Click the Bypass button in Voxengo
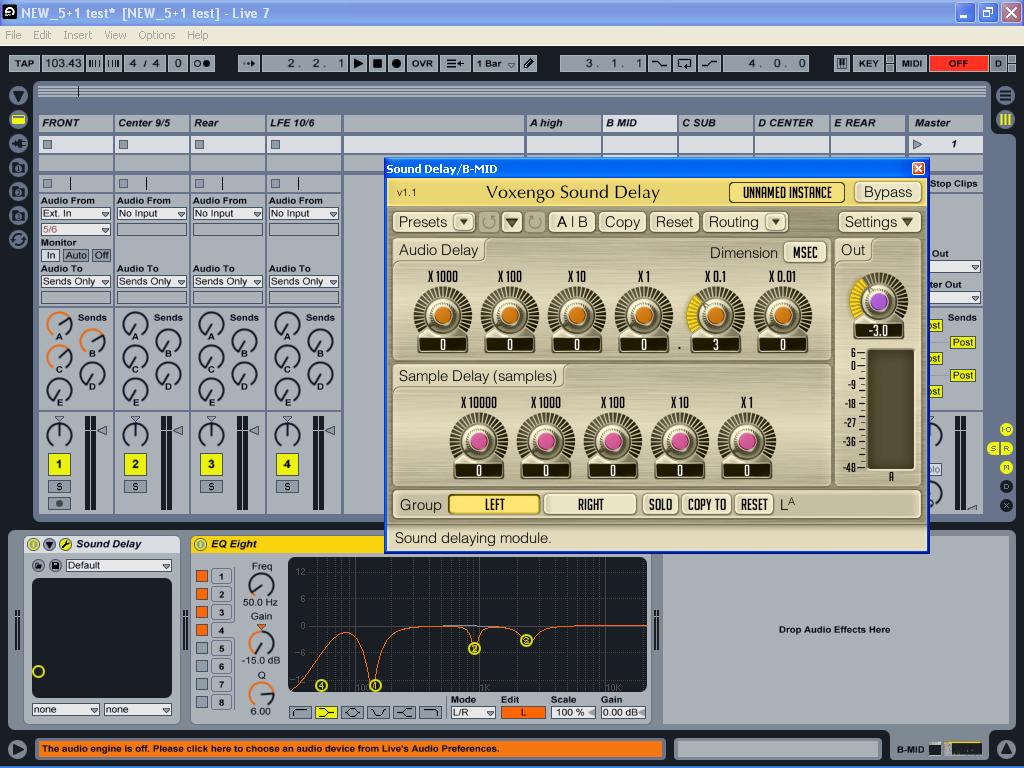 tap(887, 192)
